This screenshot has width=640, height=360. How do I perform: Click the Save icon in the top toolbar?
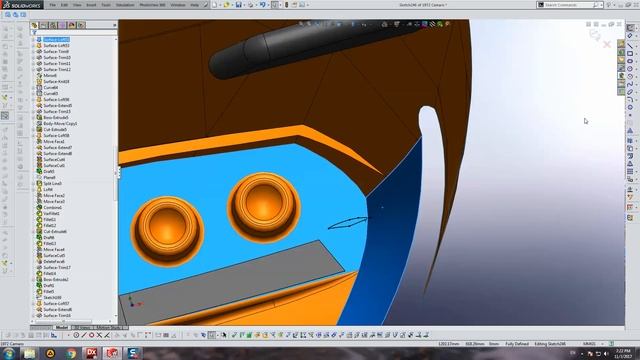pos(238,5)
